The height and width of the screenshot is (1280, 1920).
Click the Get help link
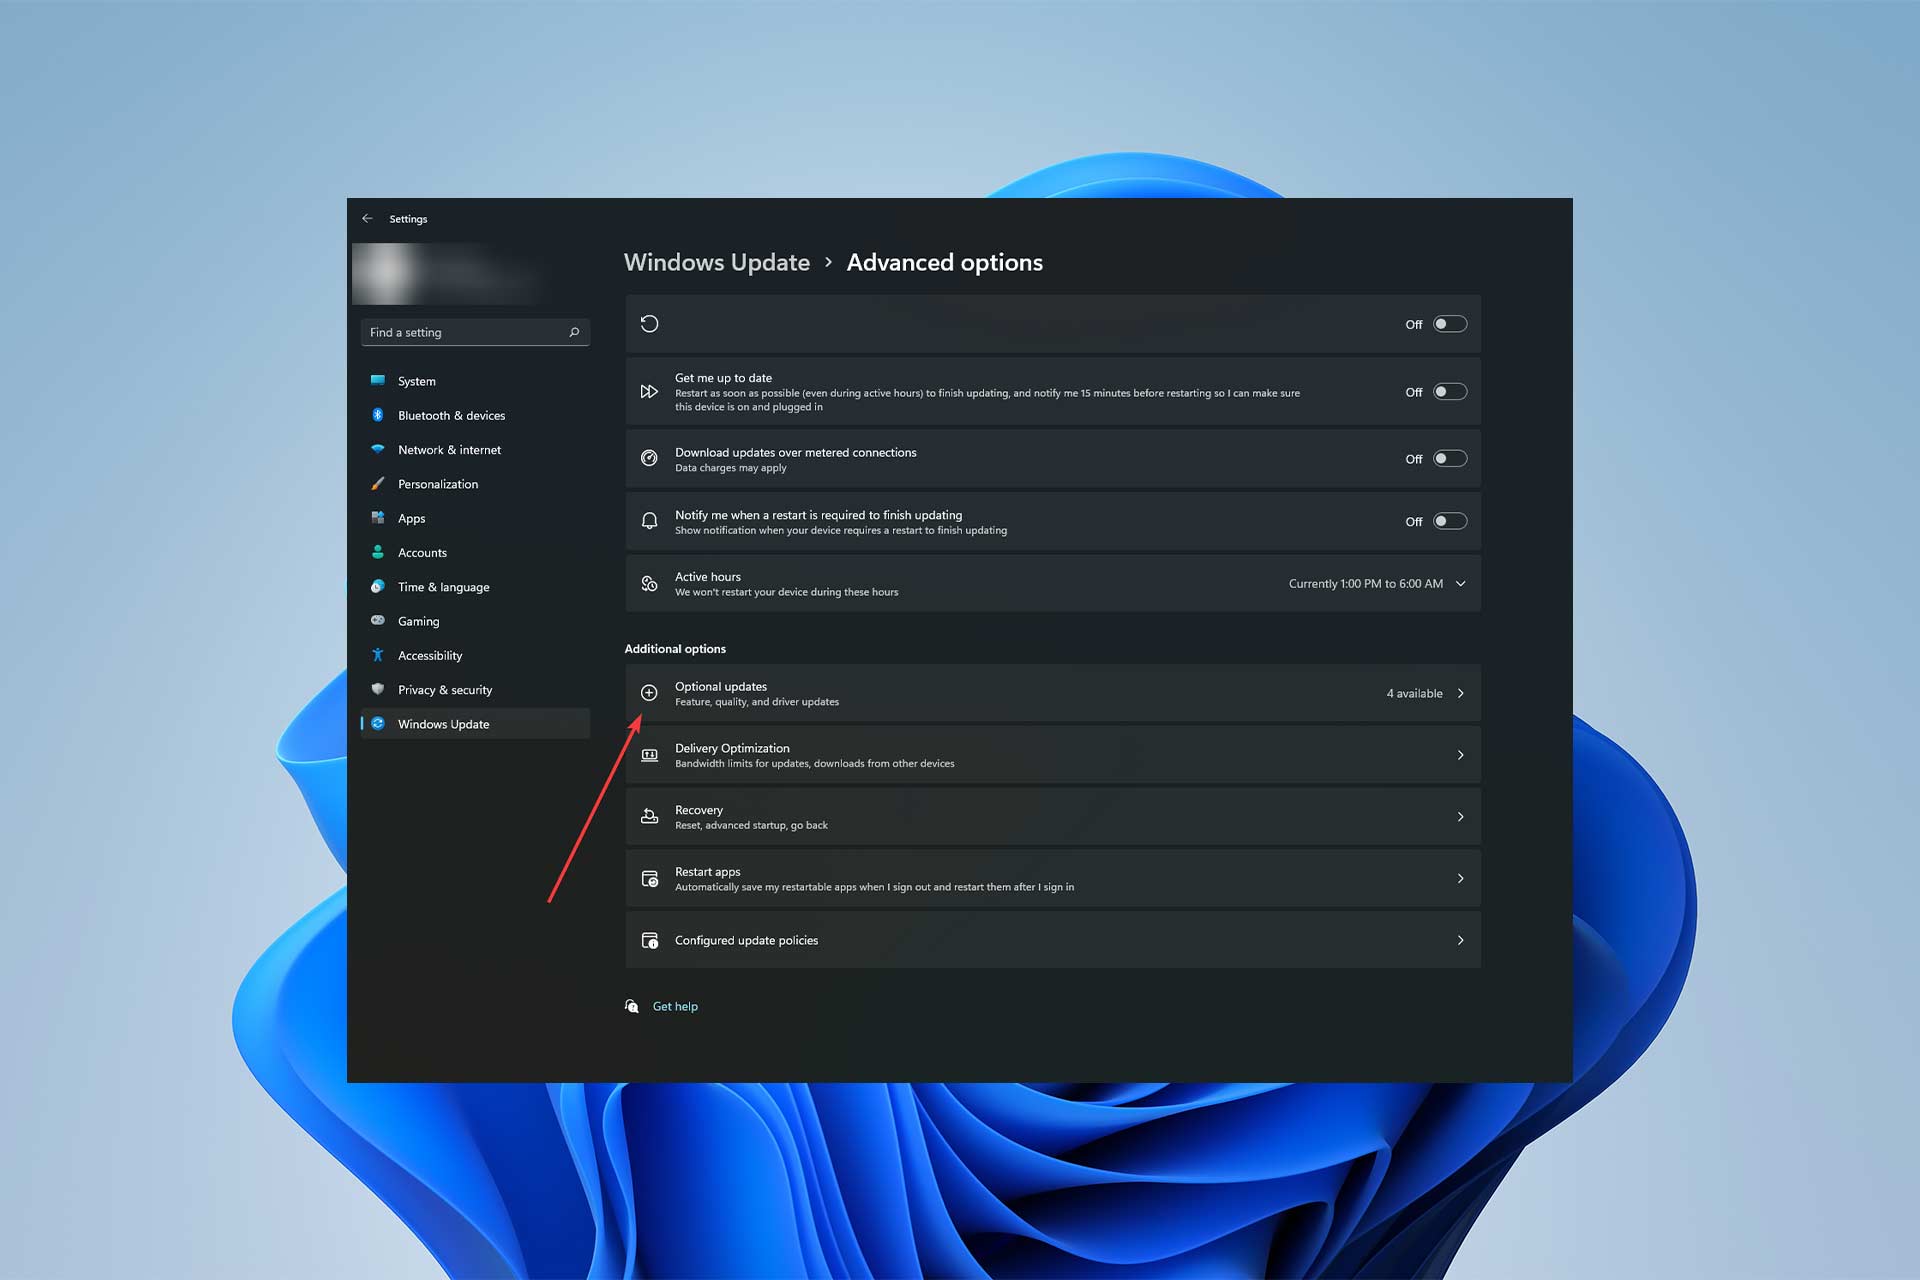point(675,1006)
